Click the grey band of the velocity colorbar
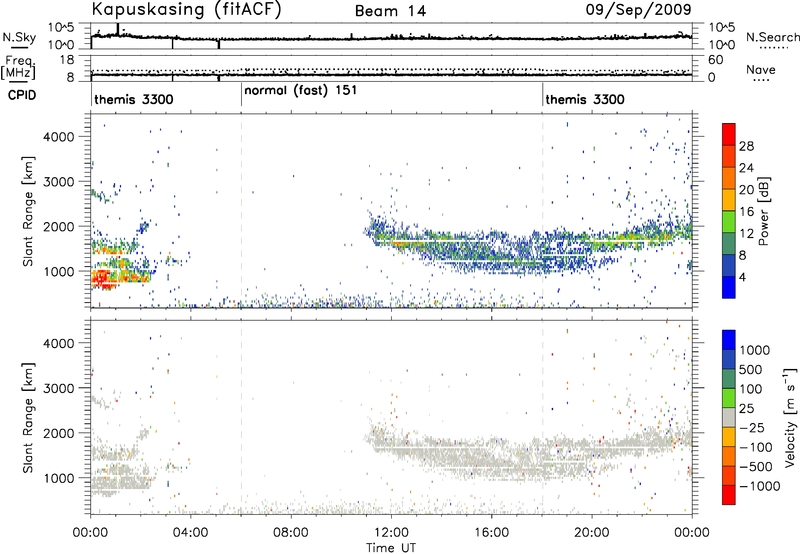The height and width of the screenshot is (554, 800). 729,417
